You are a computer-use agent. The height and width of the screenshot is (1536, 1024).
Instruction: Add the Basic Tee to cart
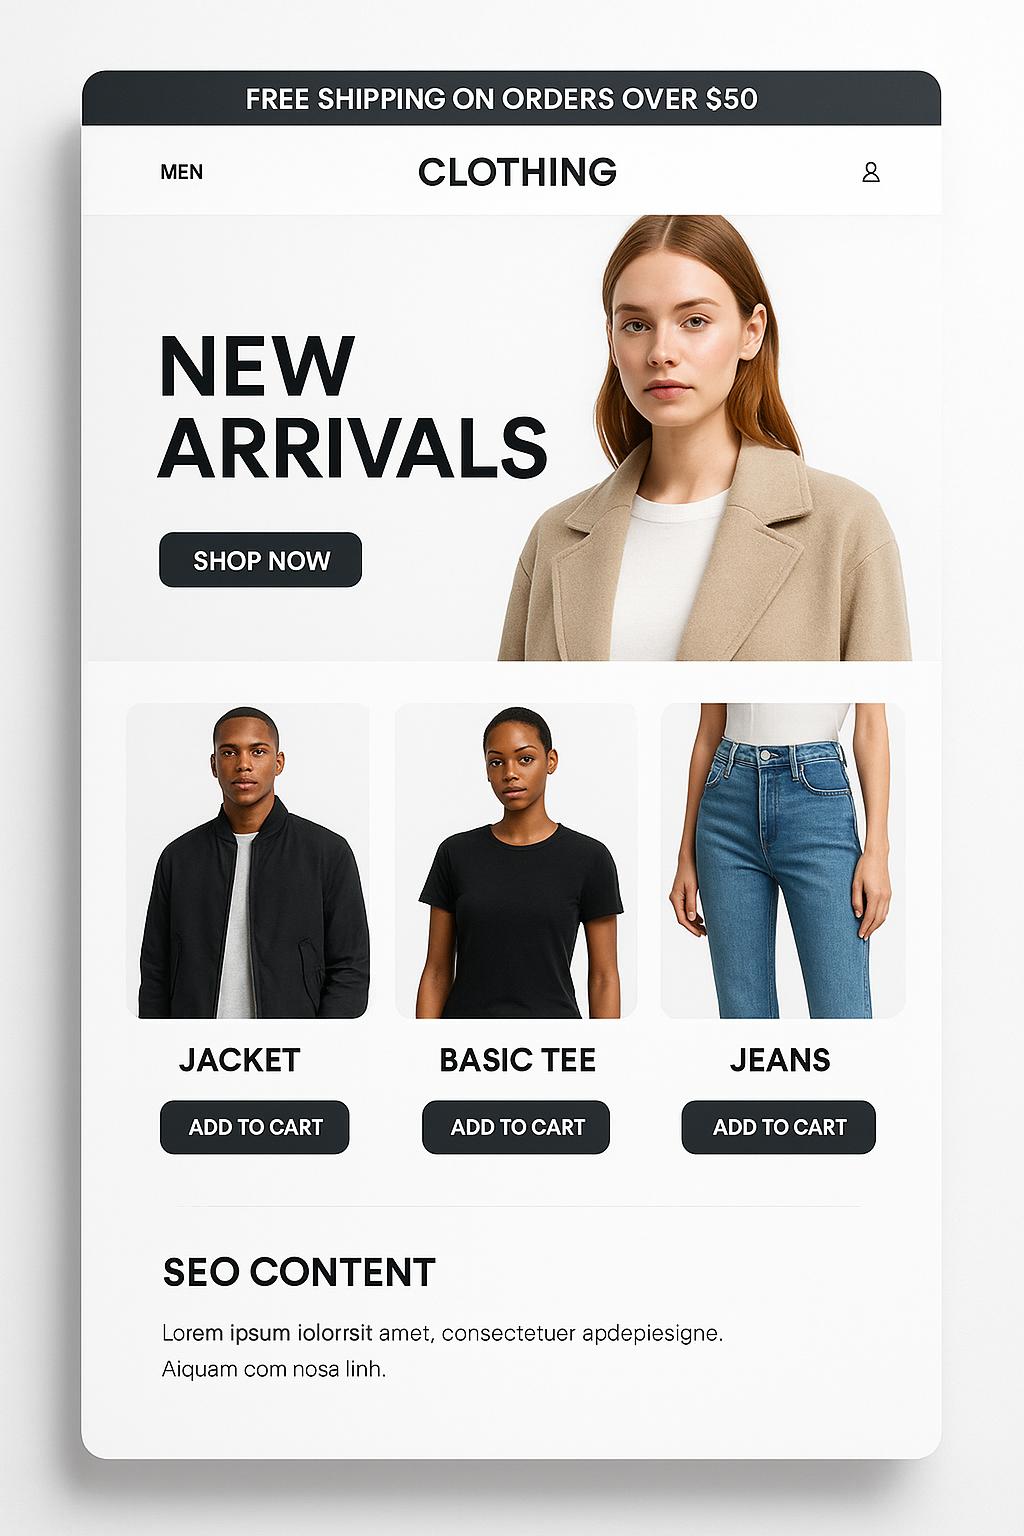pos(516,1127)
